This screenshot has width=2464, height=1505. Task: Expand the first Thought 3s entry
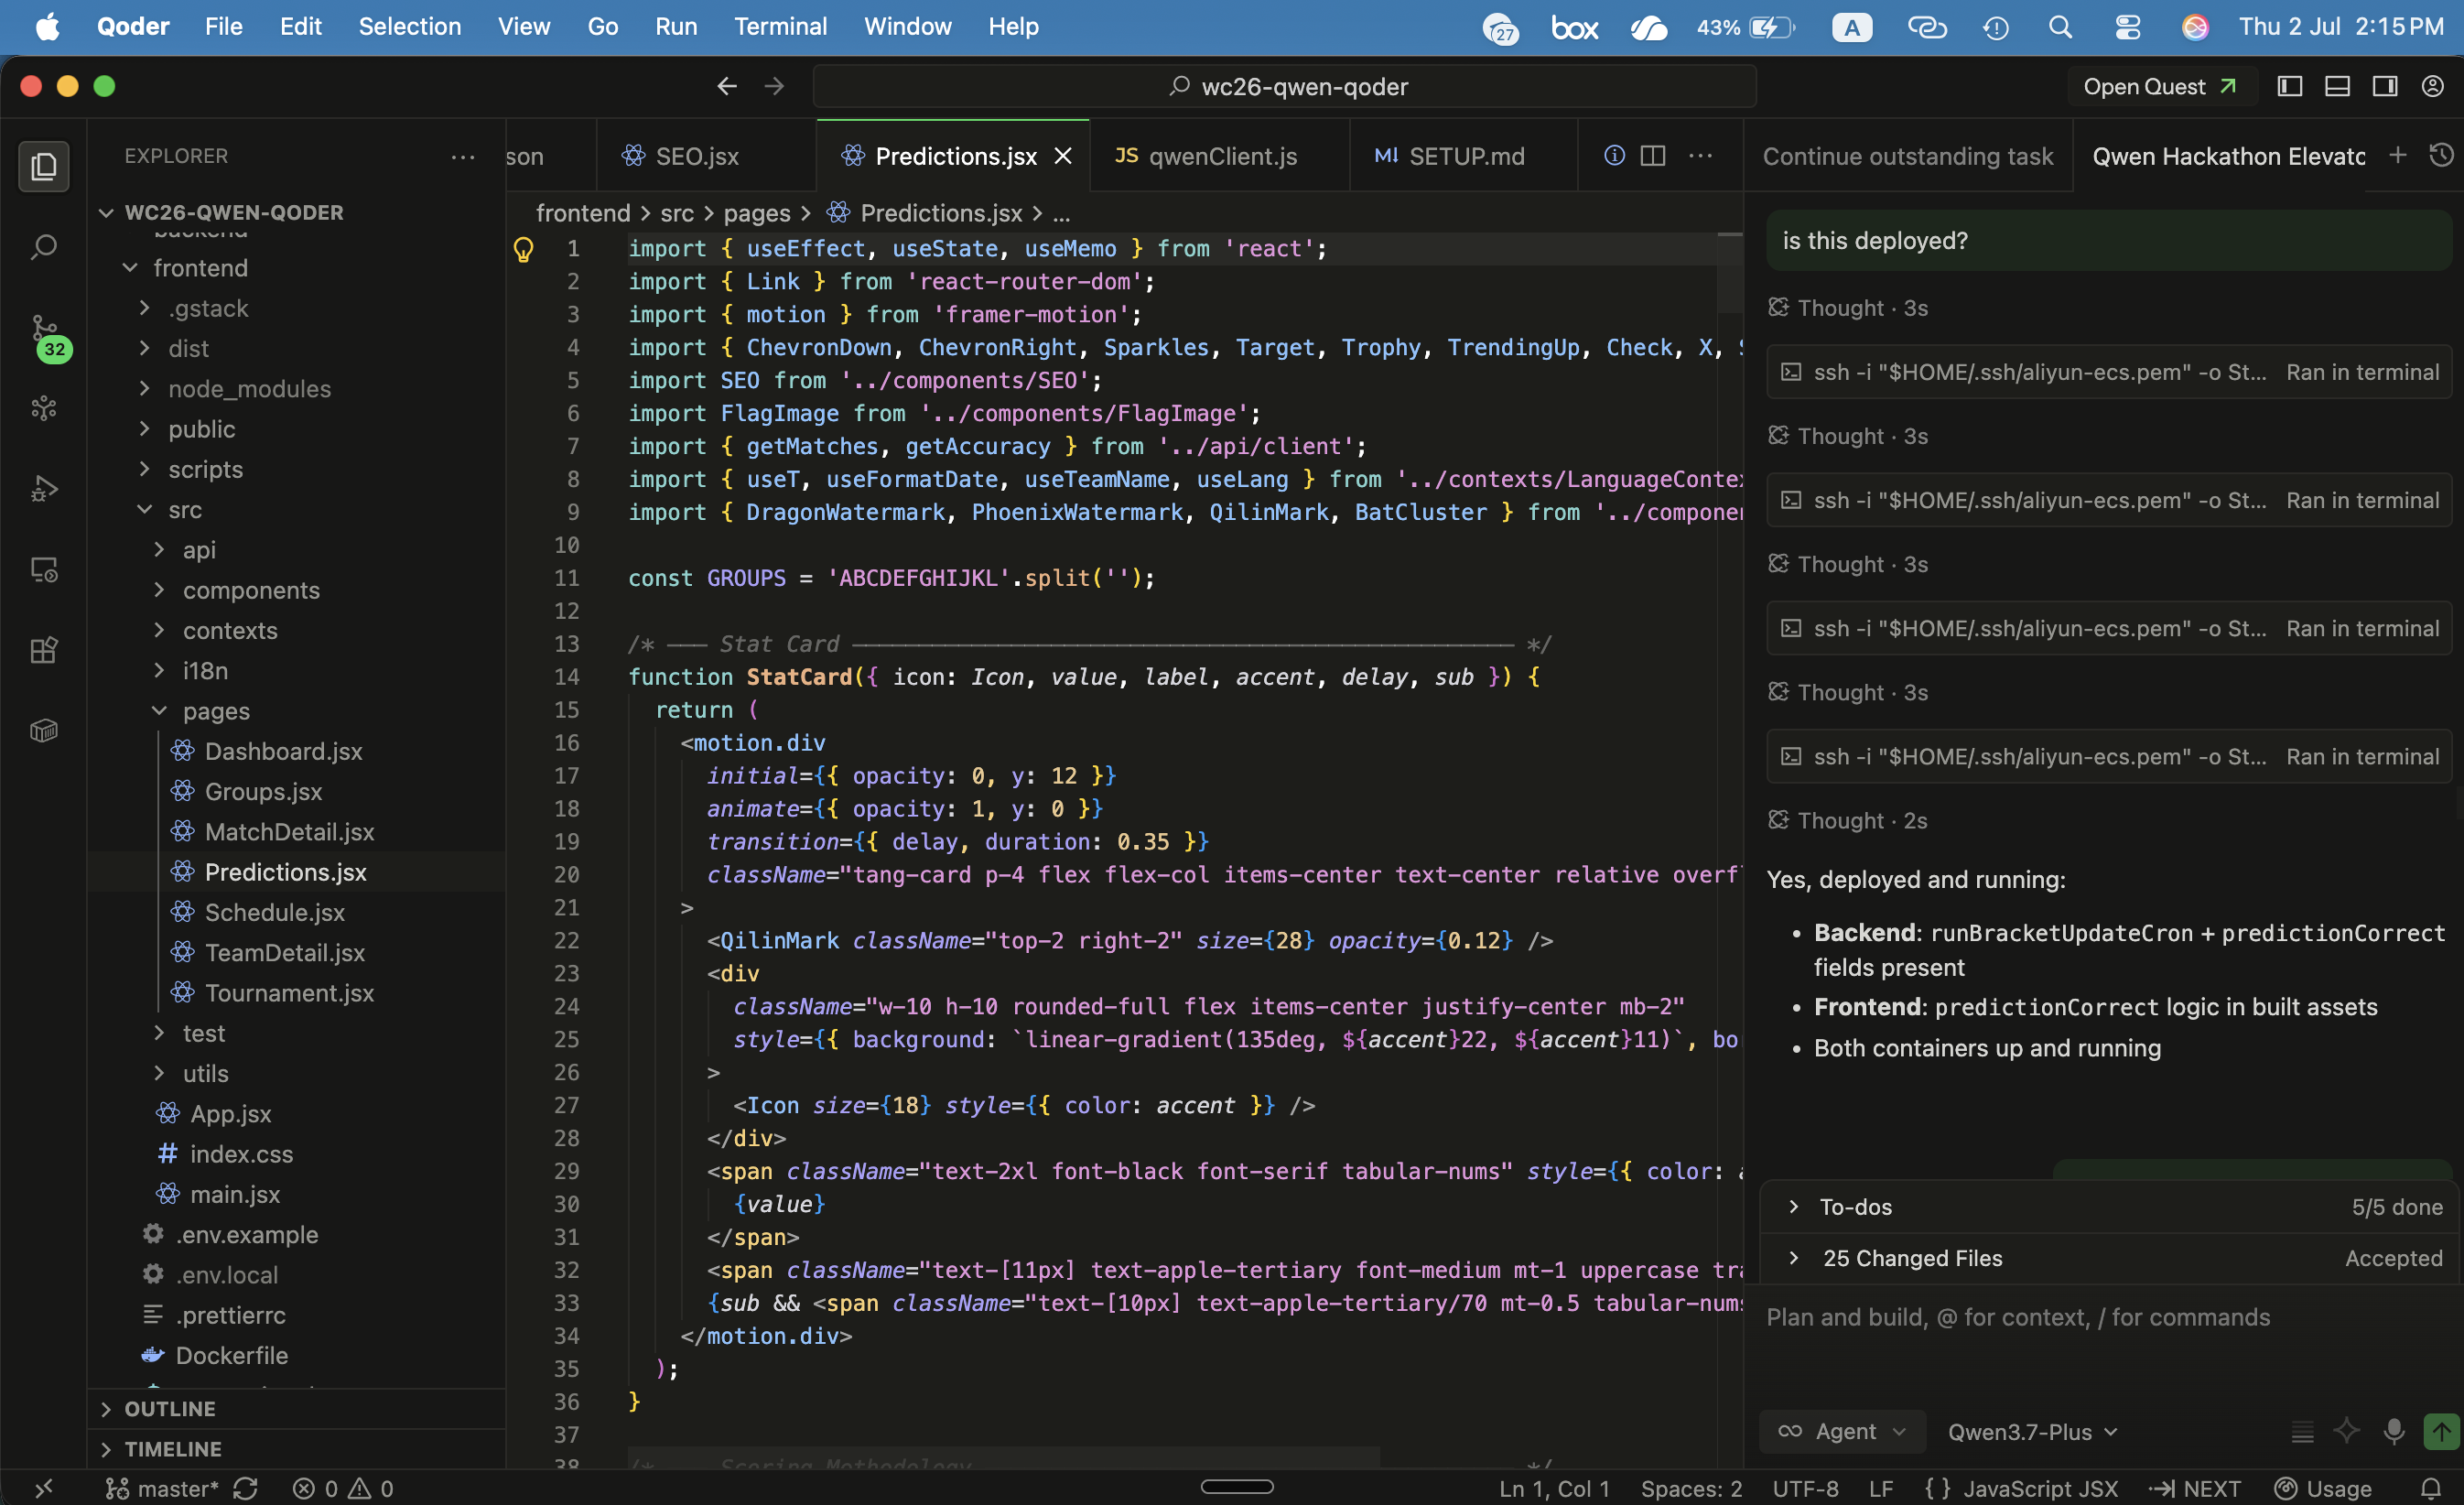[1848, 308]
